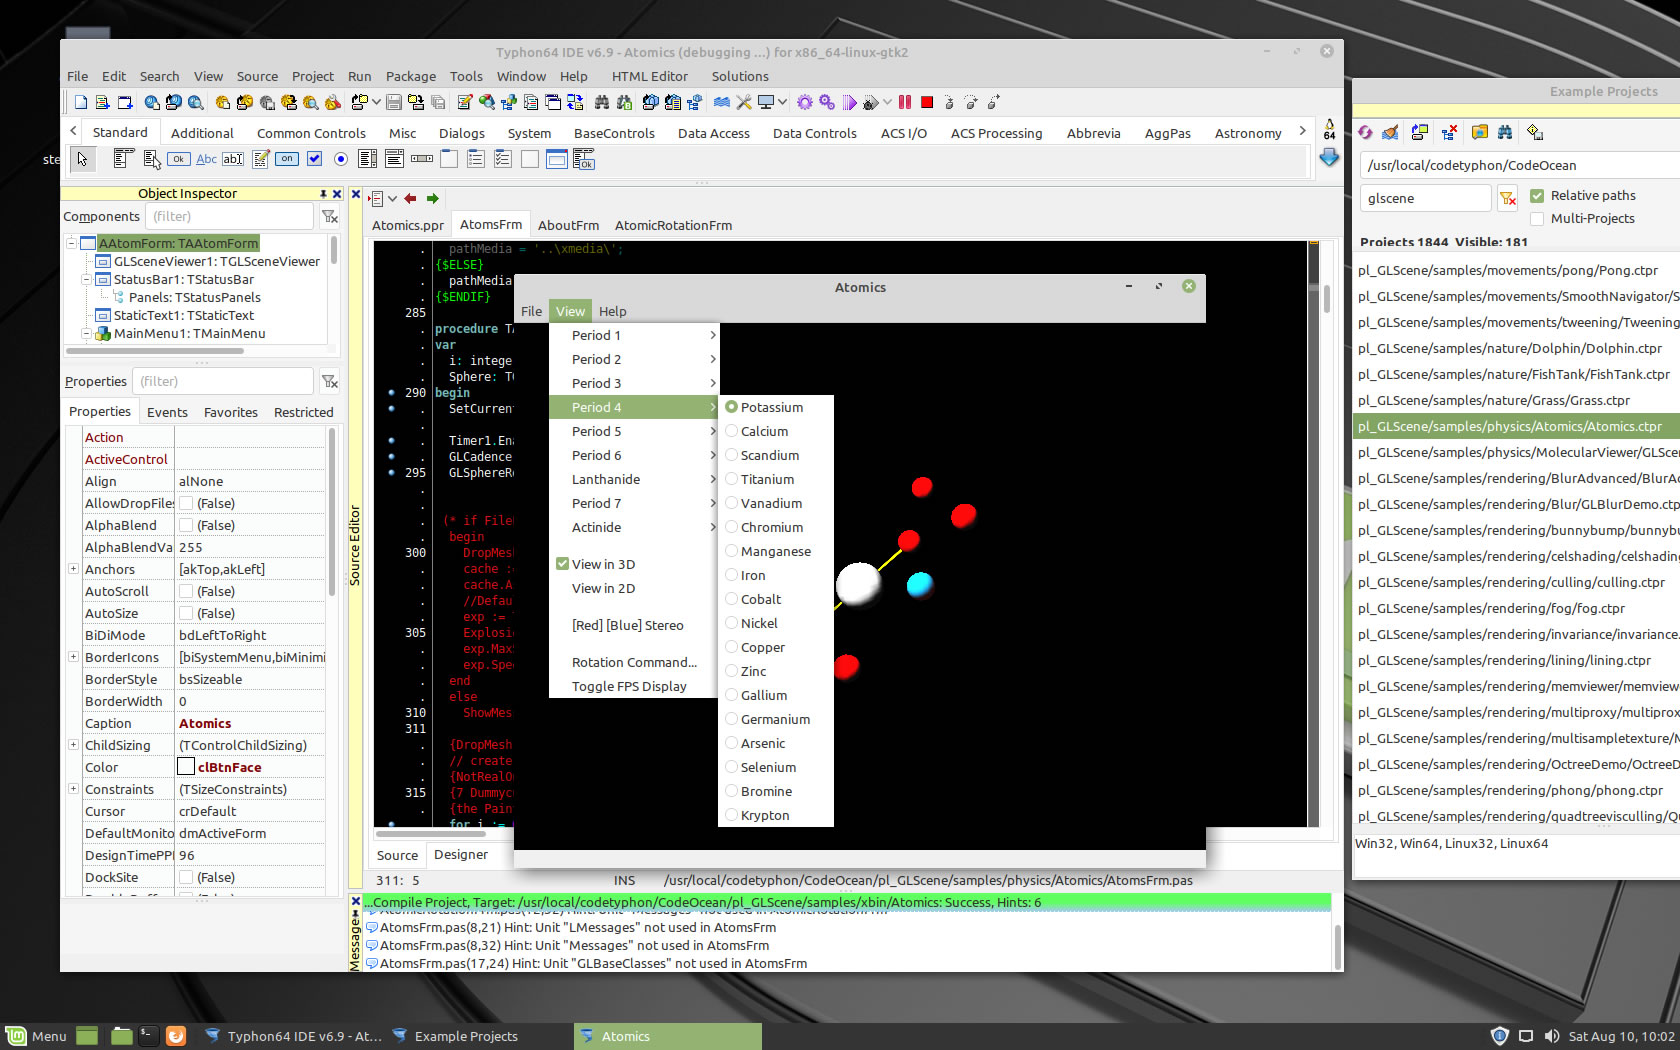Toggle the AlphaBlend checkbox
This screenshot has width=1680, height=1050.
[186, 525]
